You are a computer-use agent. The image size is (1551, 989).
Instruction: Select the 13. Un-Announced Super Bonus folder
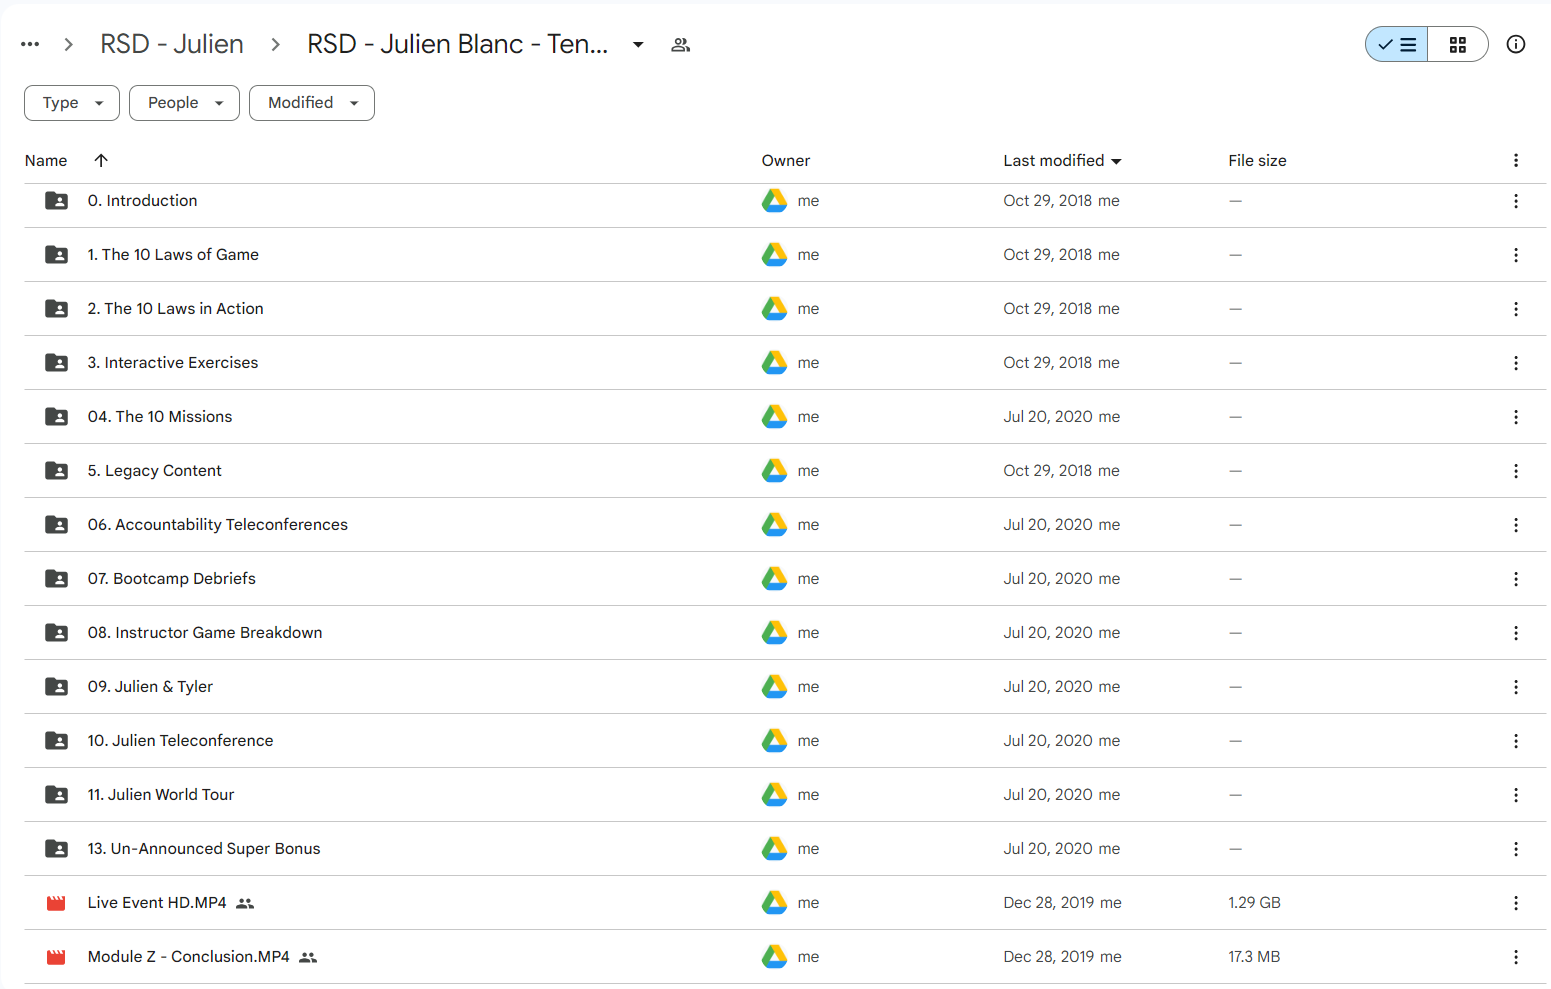tap(204, 849)
